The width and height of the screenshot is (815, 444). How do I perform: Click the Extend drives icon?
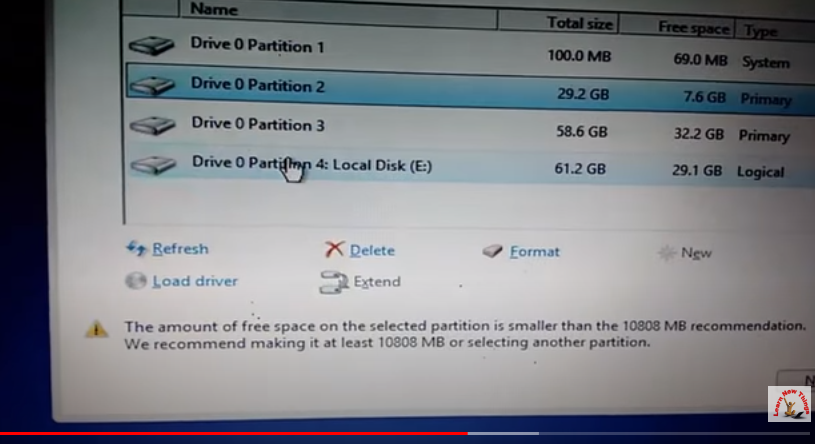[334, 282]
